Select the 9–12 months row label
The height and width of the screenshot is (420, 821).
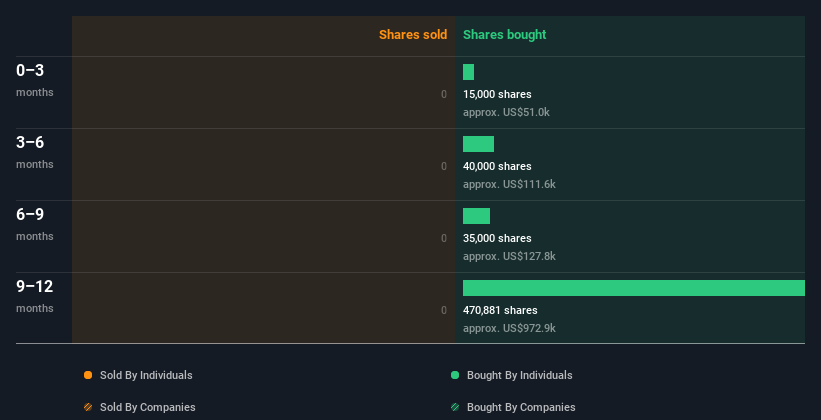click(x=35, y=296)
